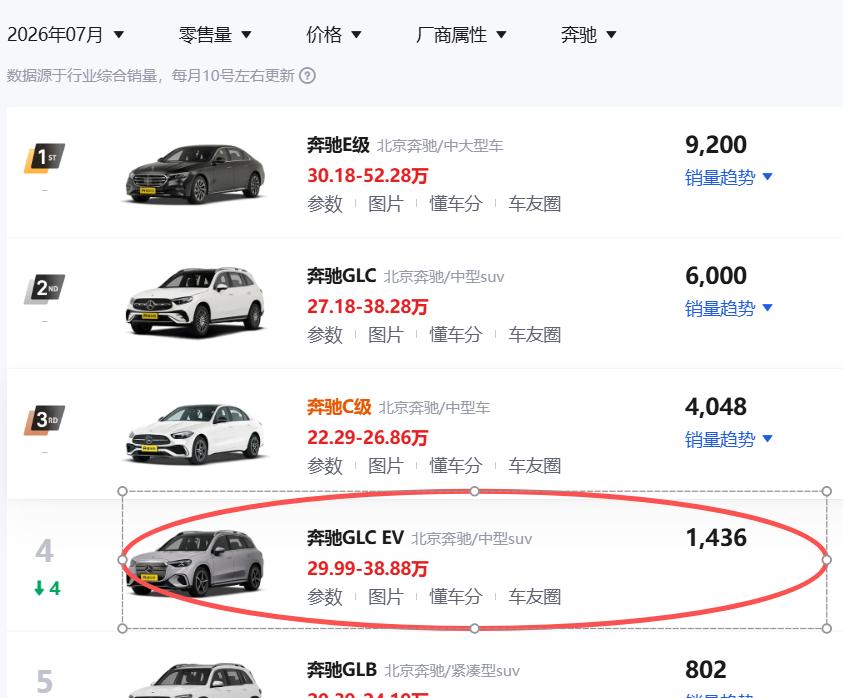Click the bottom-right corner selection handle
The width and height of the screenshot is (843, 698).
click(827, 628)
